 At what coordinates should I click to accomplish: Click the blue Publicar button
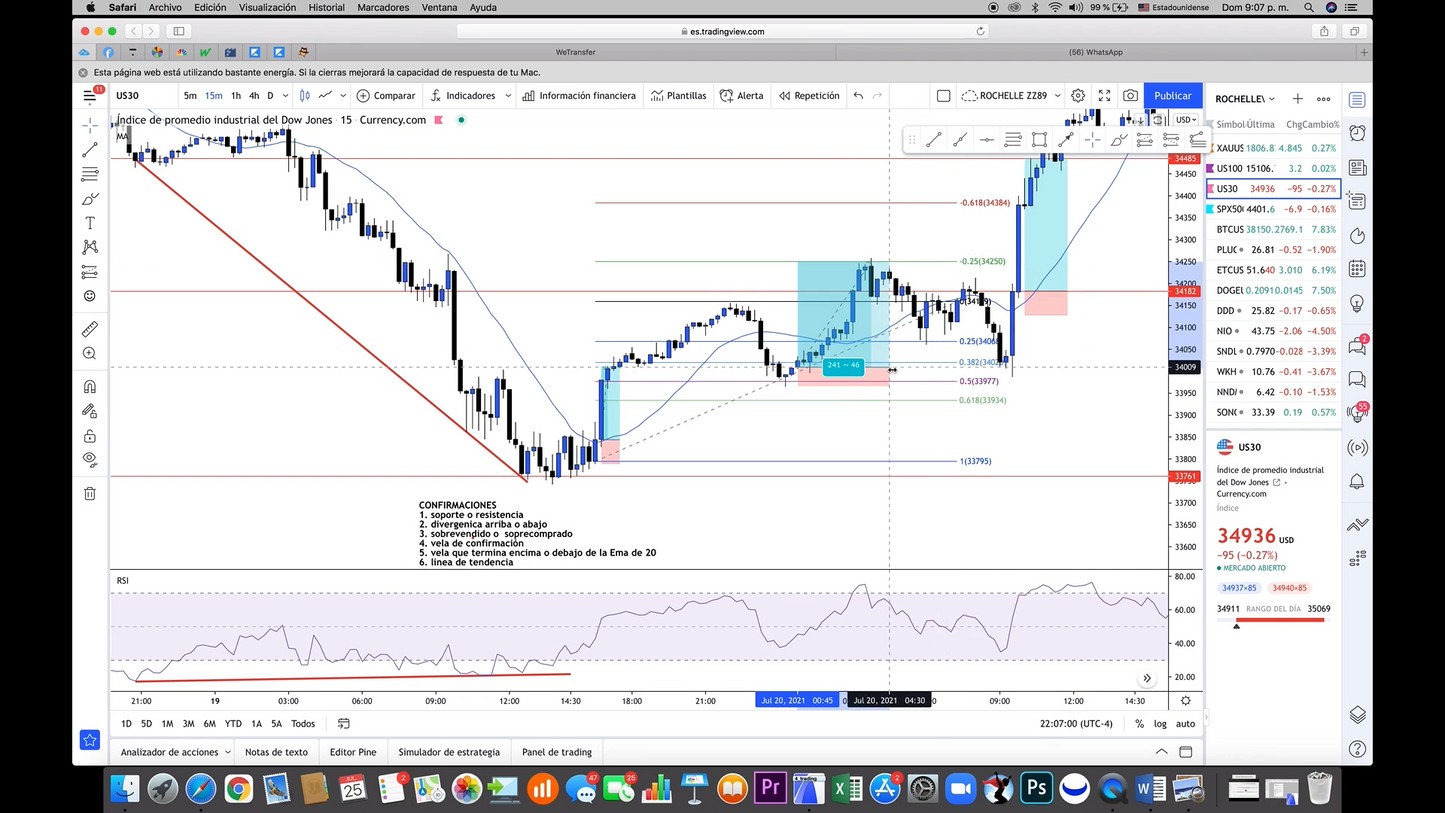click(1172, 96)
